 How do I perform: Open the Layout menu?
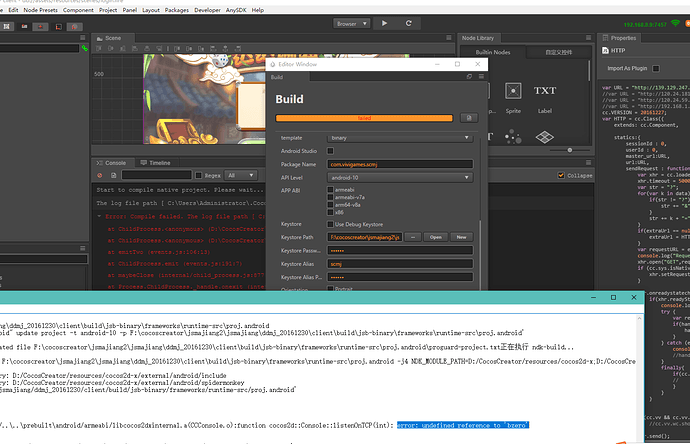[151, 10]
